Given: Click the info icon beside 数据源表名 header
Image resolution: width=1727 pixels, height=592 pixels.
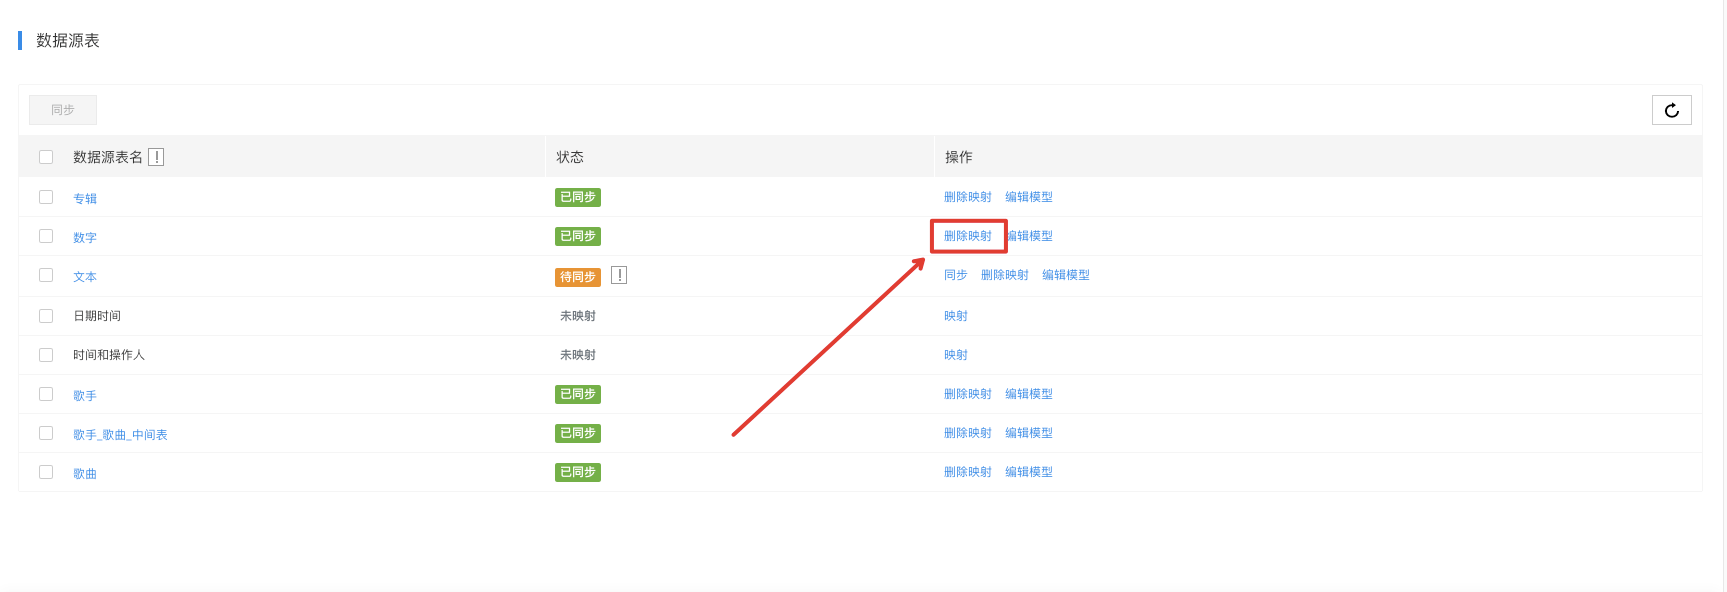Looking at the screenshot, I should [x=156, y=157].
